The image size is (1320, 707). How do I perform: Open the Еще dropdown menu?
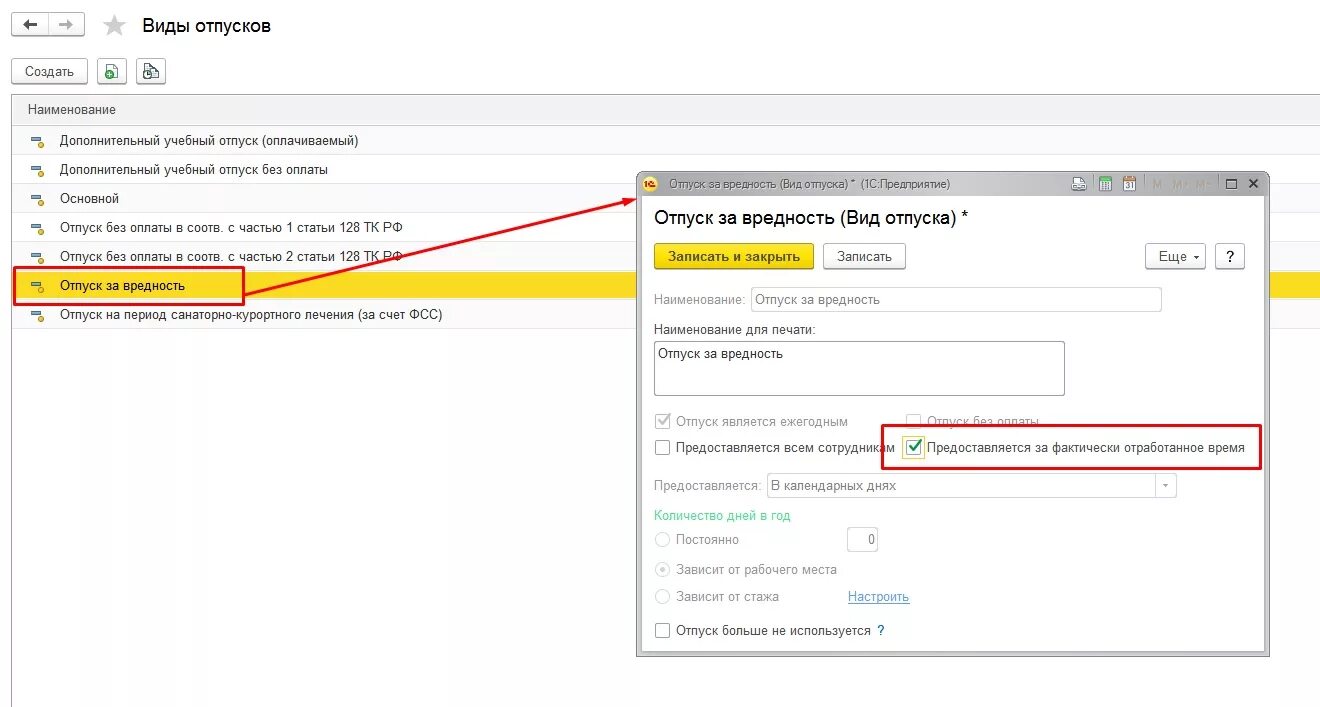1175,256
